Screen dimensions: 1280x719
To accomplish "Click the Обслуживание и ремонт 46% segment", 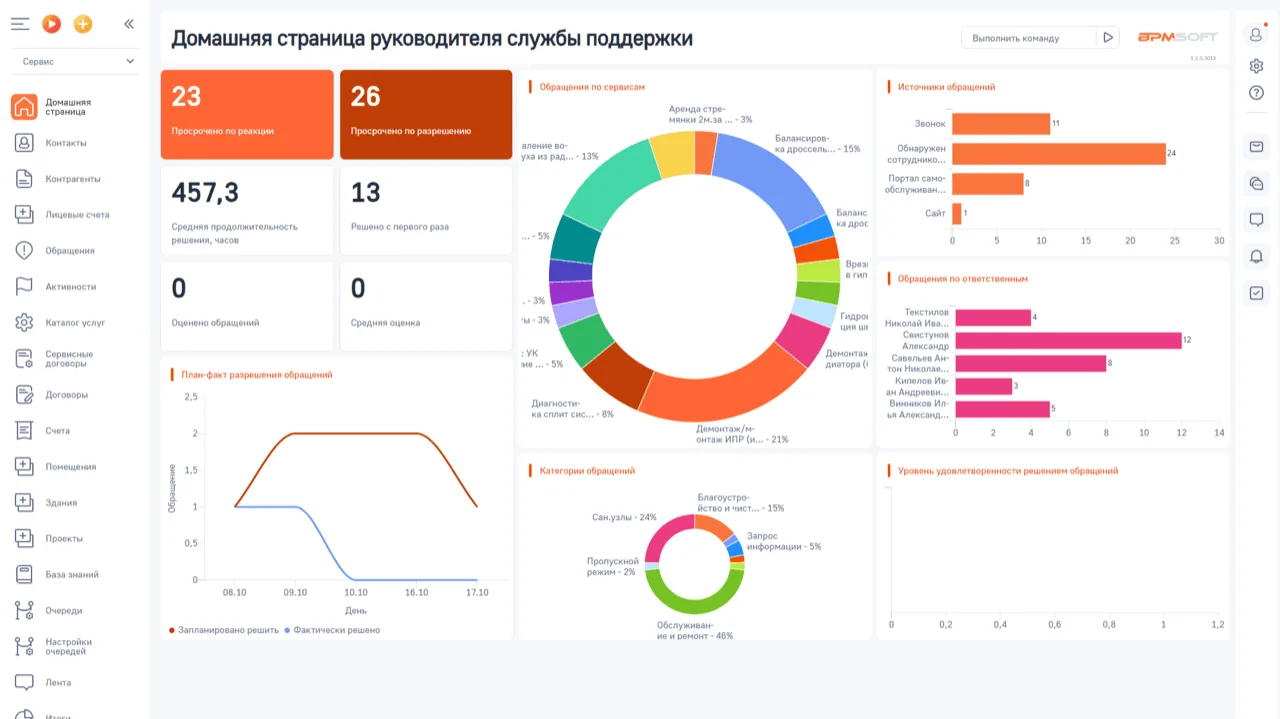I will pos(694,598).
